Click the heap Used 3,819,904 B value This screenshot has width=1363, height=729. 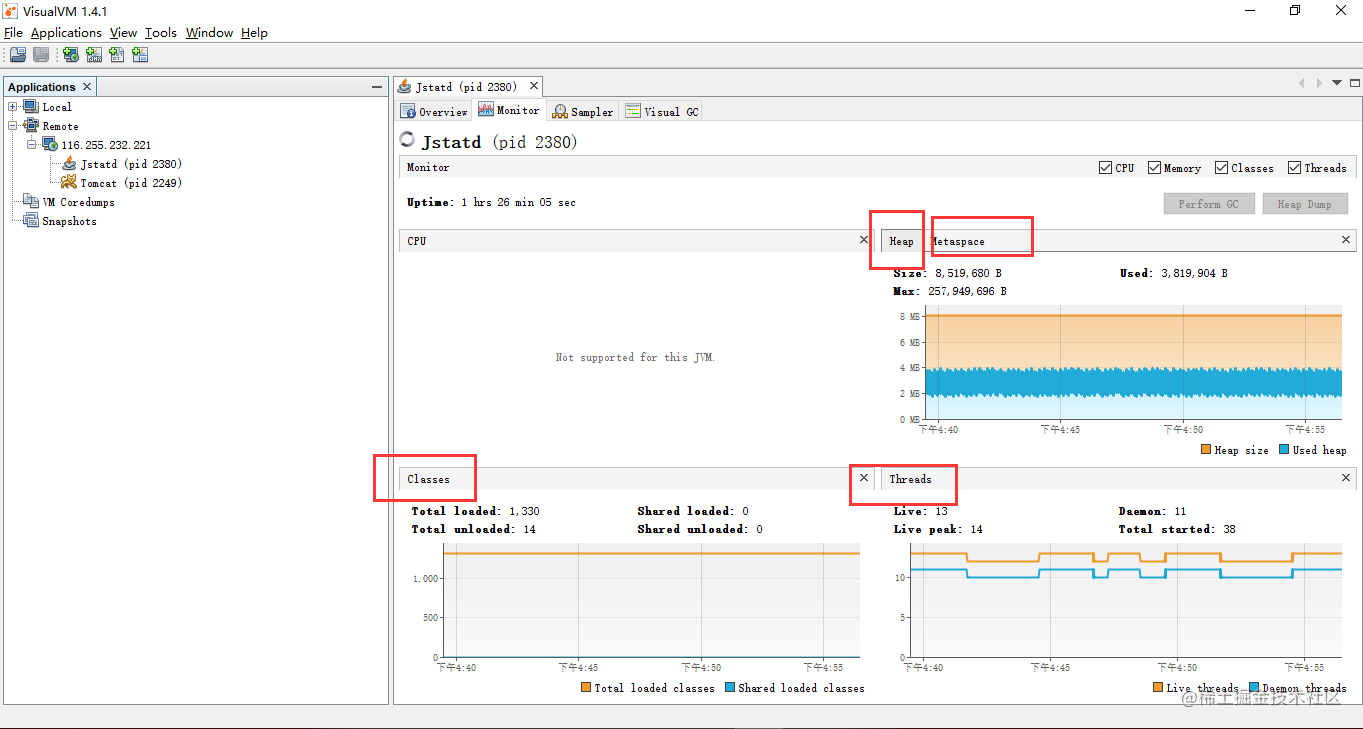point(1195,273)
